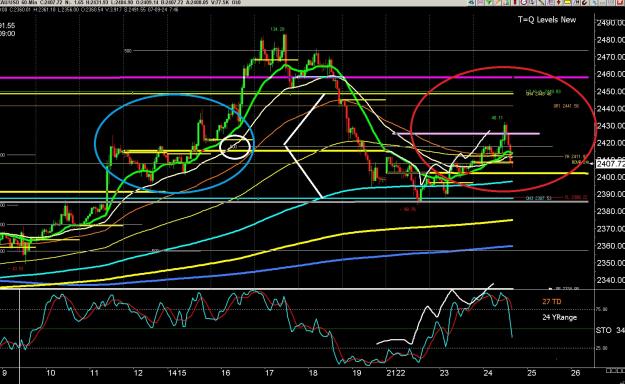Click the 2400.00 price axis label
625x384 pixels.
(610, 177)
